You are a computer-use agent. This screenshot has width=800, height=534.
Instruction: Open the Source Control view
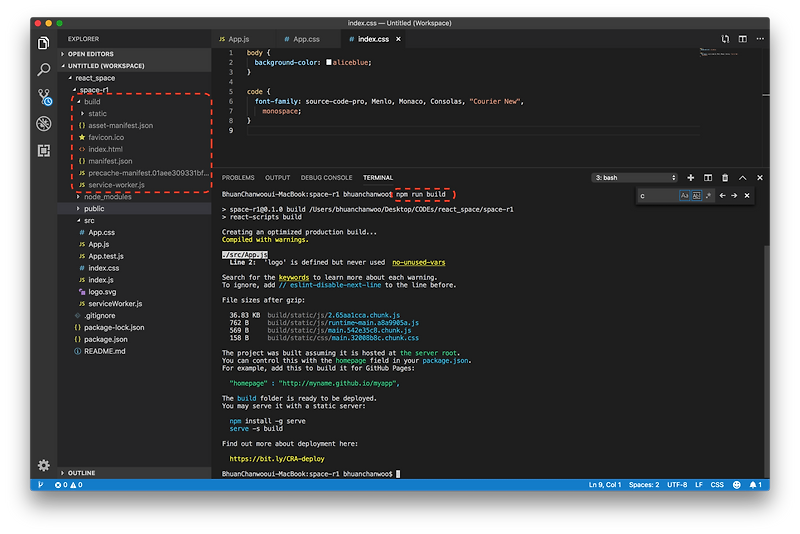tap(43, 97)
